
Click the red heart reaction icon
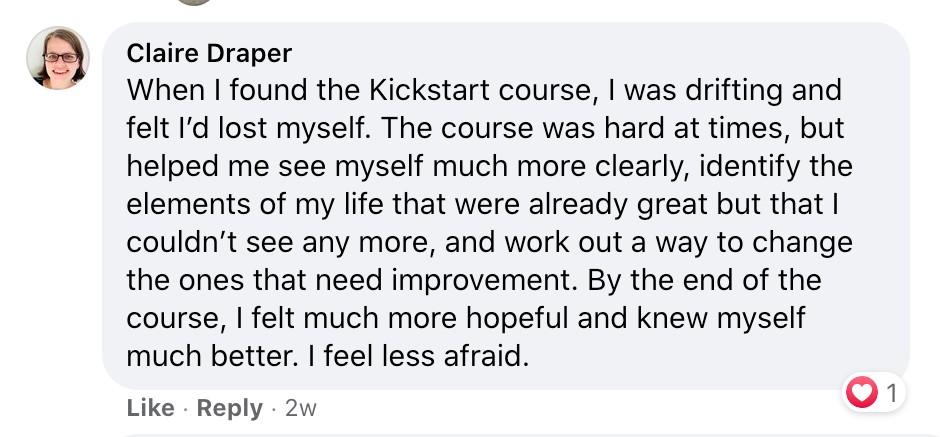pos(862,392)
